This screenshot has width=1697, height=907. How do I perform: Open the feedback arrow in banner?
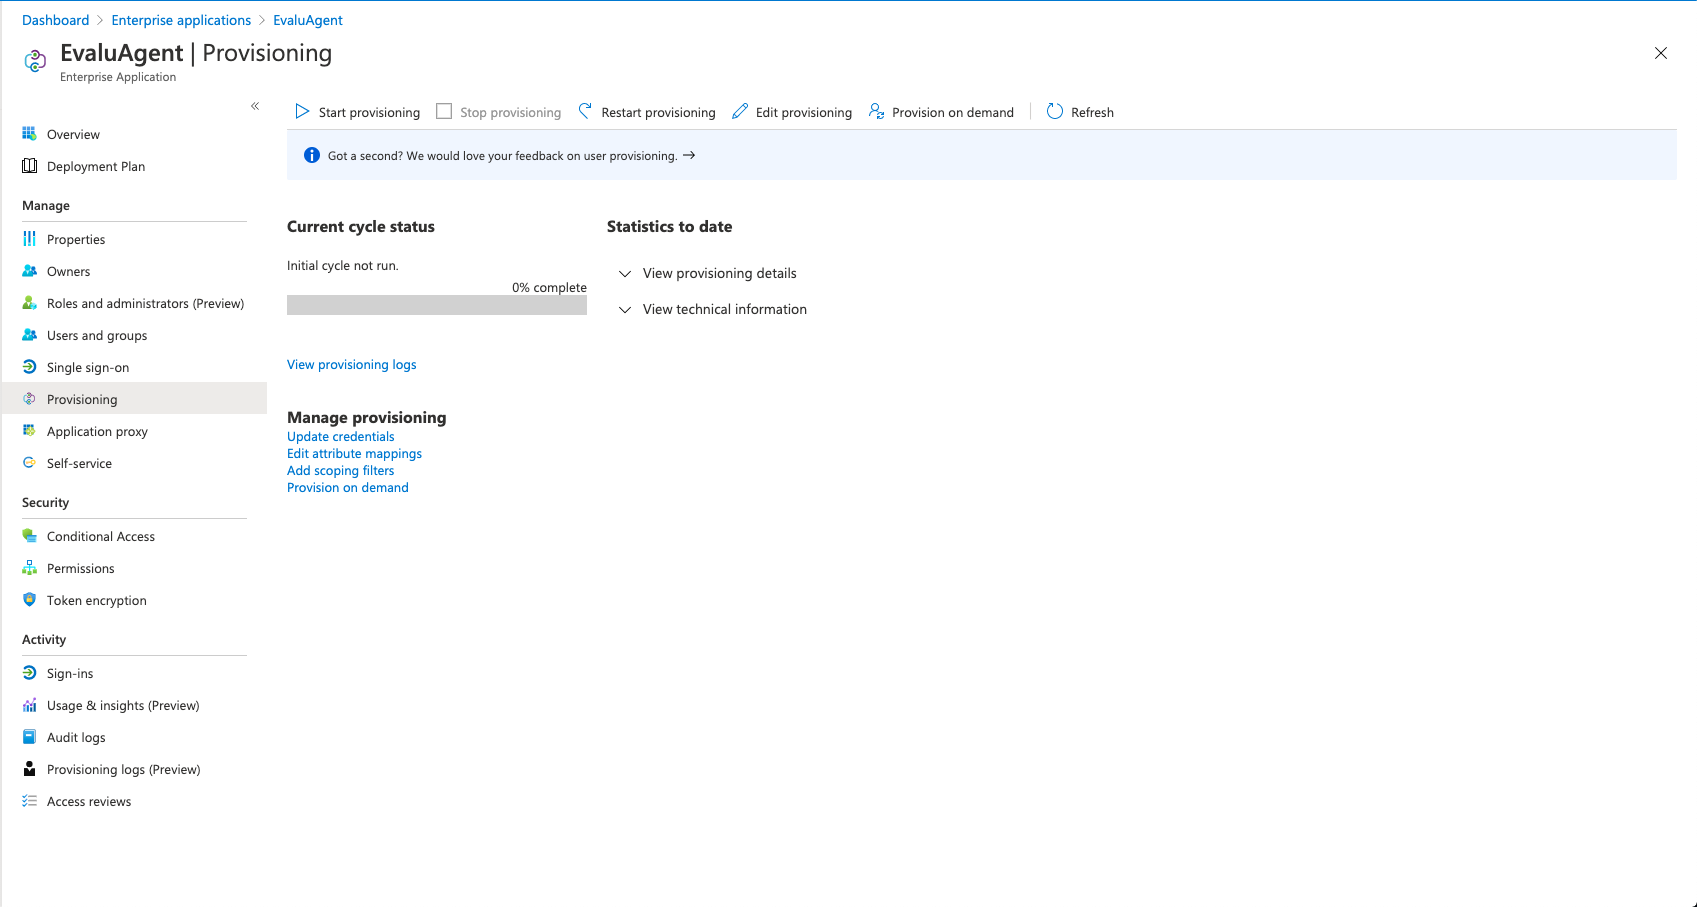click(x=689, y=155)
